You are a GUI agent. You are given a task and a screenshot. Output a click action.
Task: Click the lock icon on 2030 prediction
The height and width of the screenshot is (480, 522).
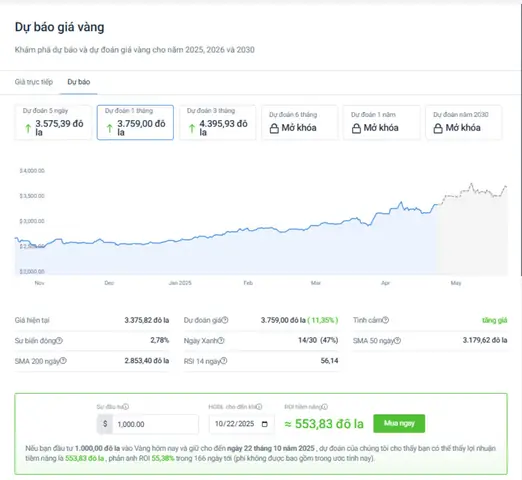point(438,128)
